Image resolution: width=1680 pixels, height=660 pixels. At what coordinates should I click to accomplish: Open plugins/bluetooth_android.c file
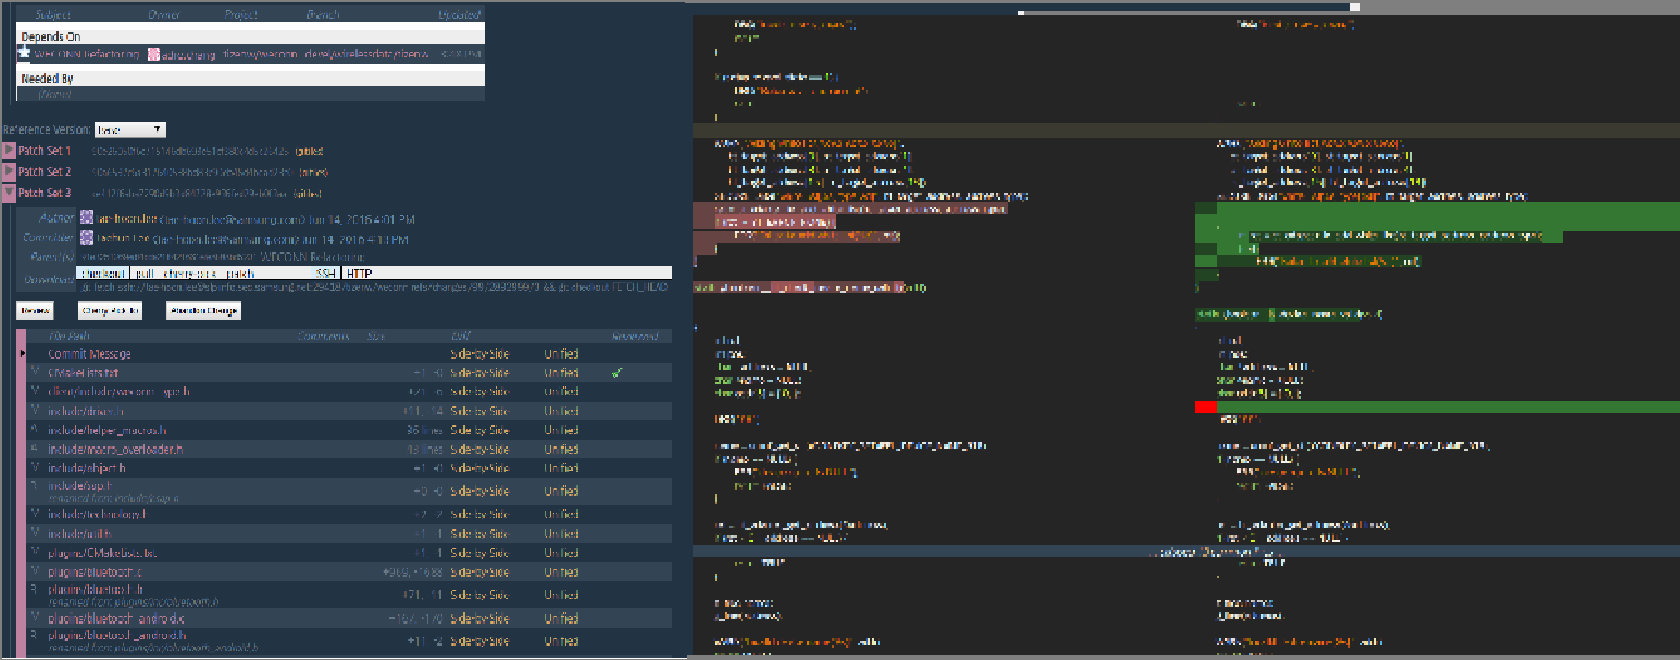[x=116, y=619]
